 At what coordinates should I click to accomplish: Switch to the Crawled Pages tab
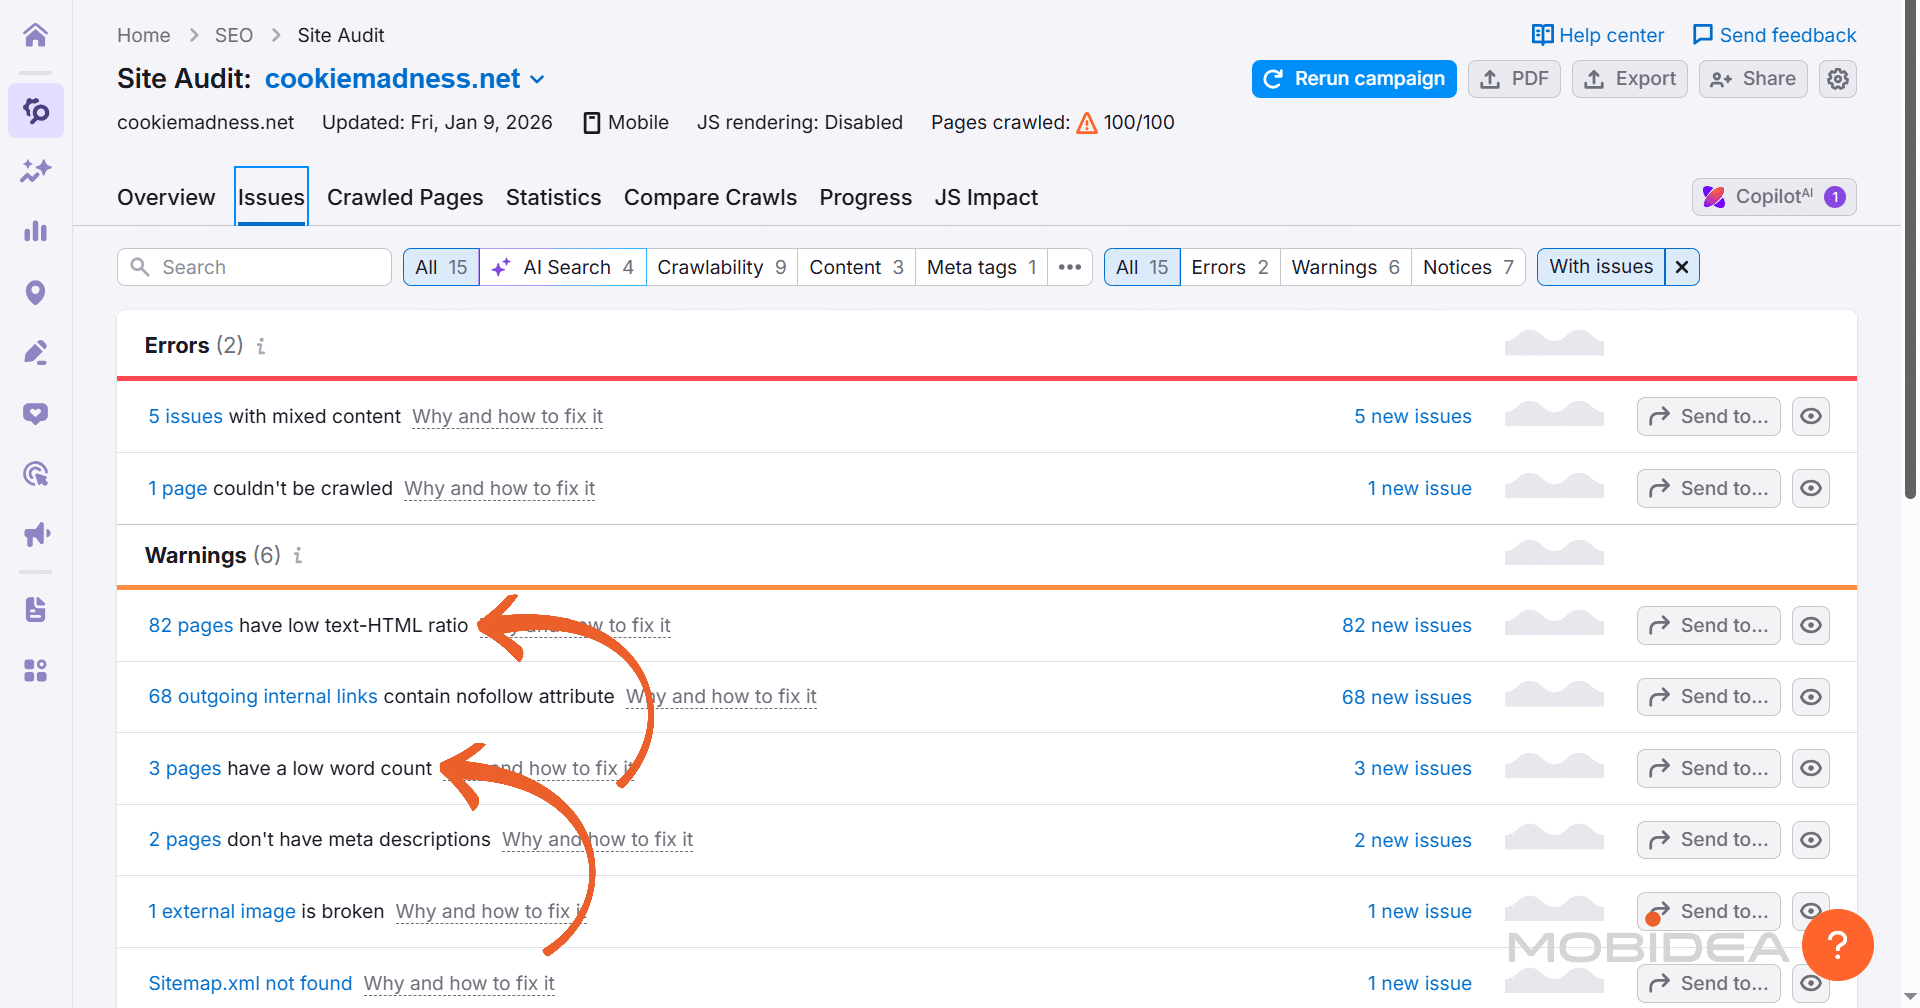405,197
